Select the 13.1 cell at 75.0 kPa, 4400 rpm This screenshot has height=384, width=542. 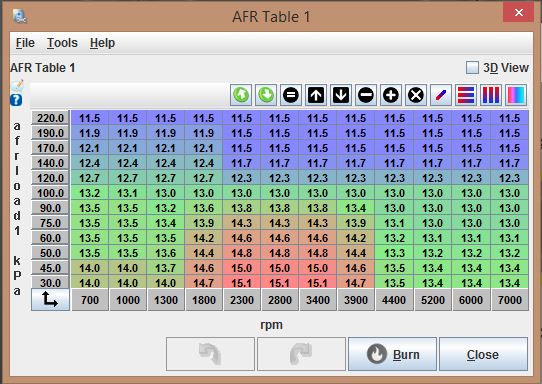tap(394, 223)
